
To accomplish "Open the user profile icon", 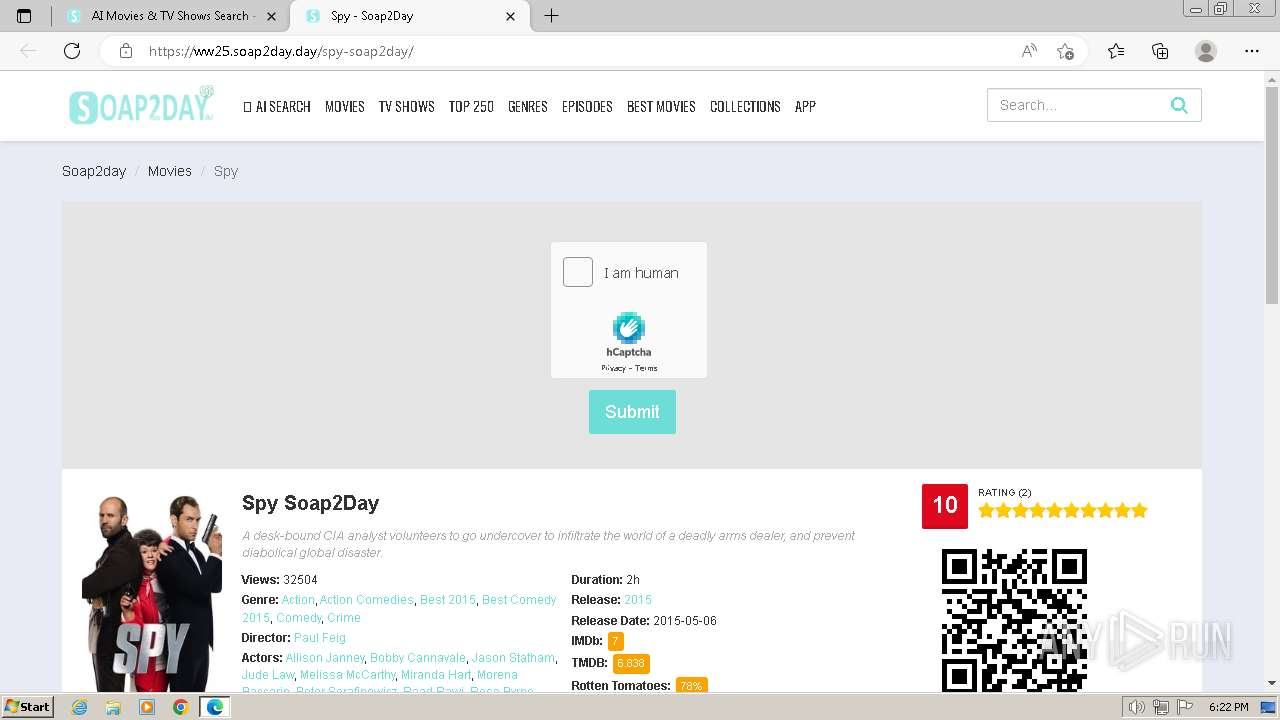I will click(1206, 51).
